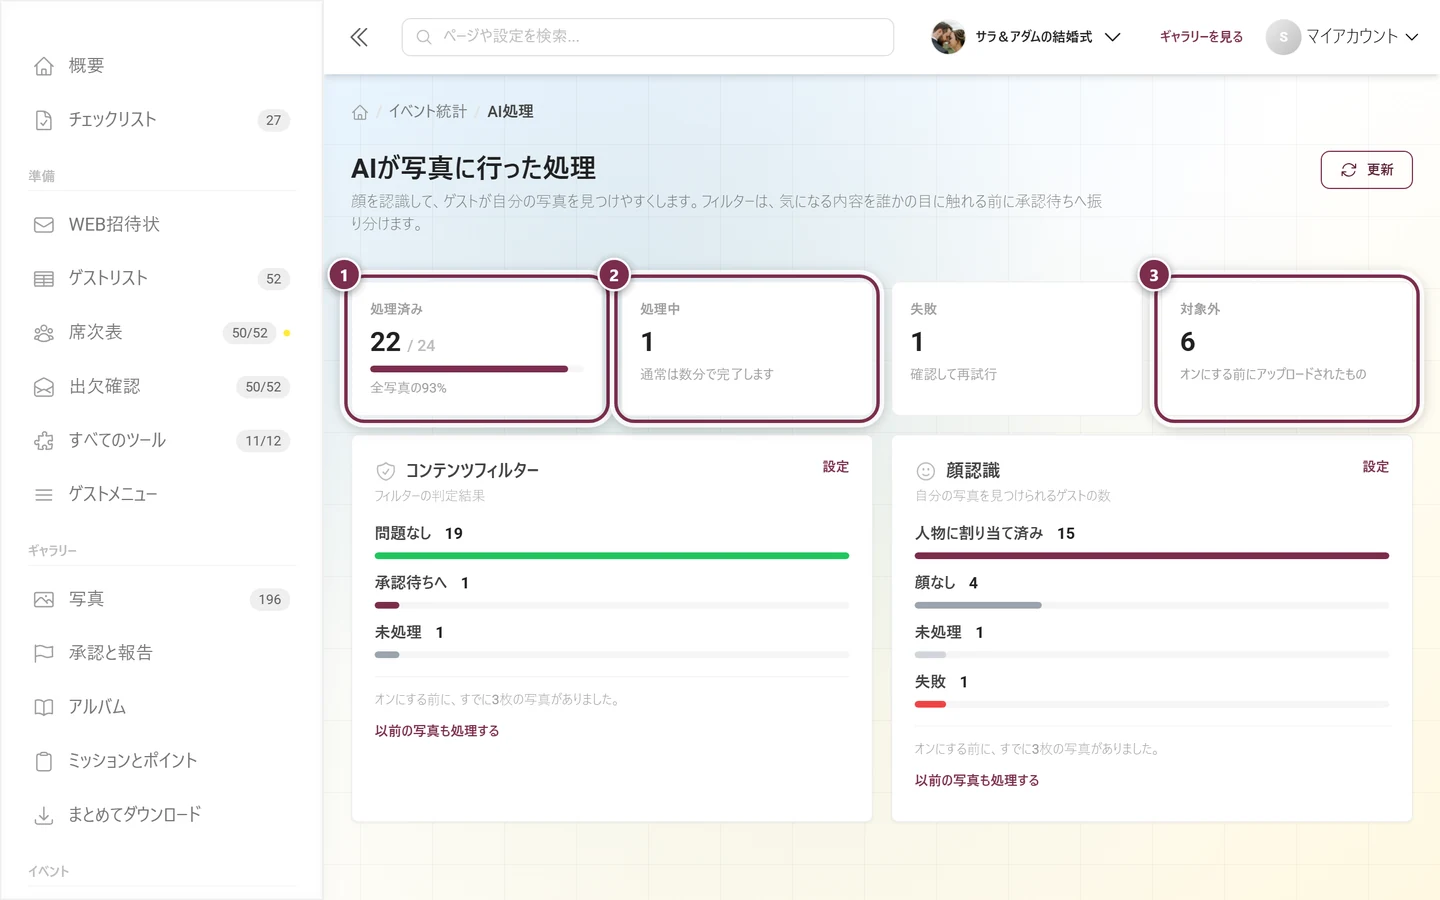The height and width of the screenshot is (900, 1440).
Task: Focus the ページや設定を検索 search field
Action: [648, 37]
